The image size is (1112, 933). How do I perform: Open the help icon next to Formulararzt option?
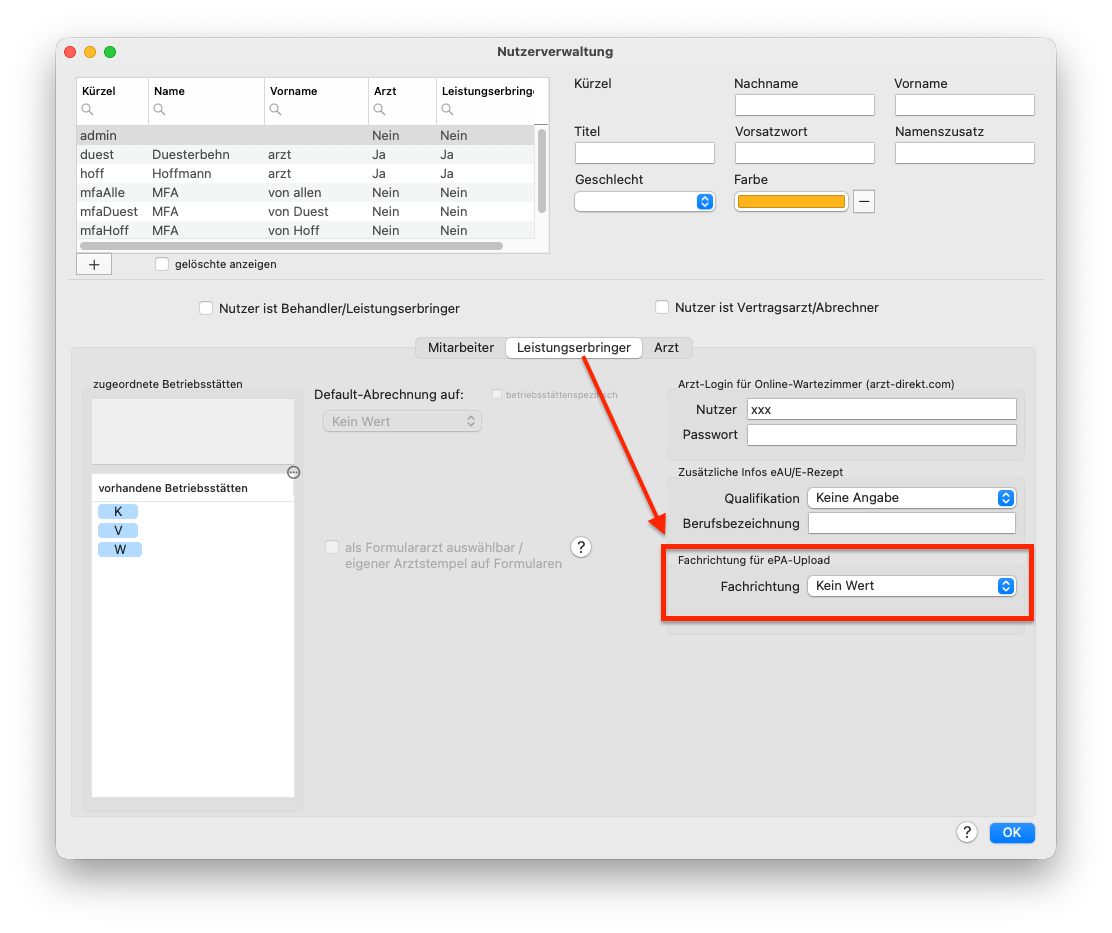tap(581, 547)
